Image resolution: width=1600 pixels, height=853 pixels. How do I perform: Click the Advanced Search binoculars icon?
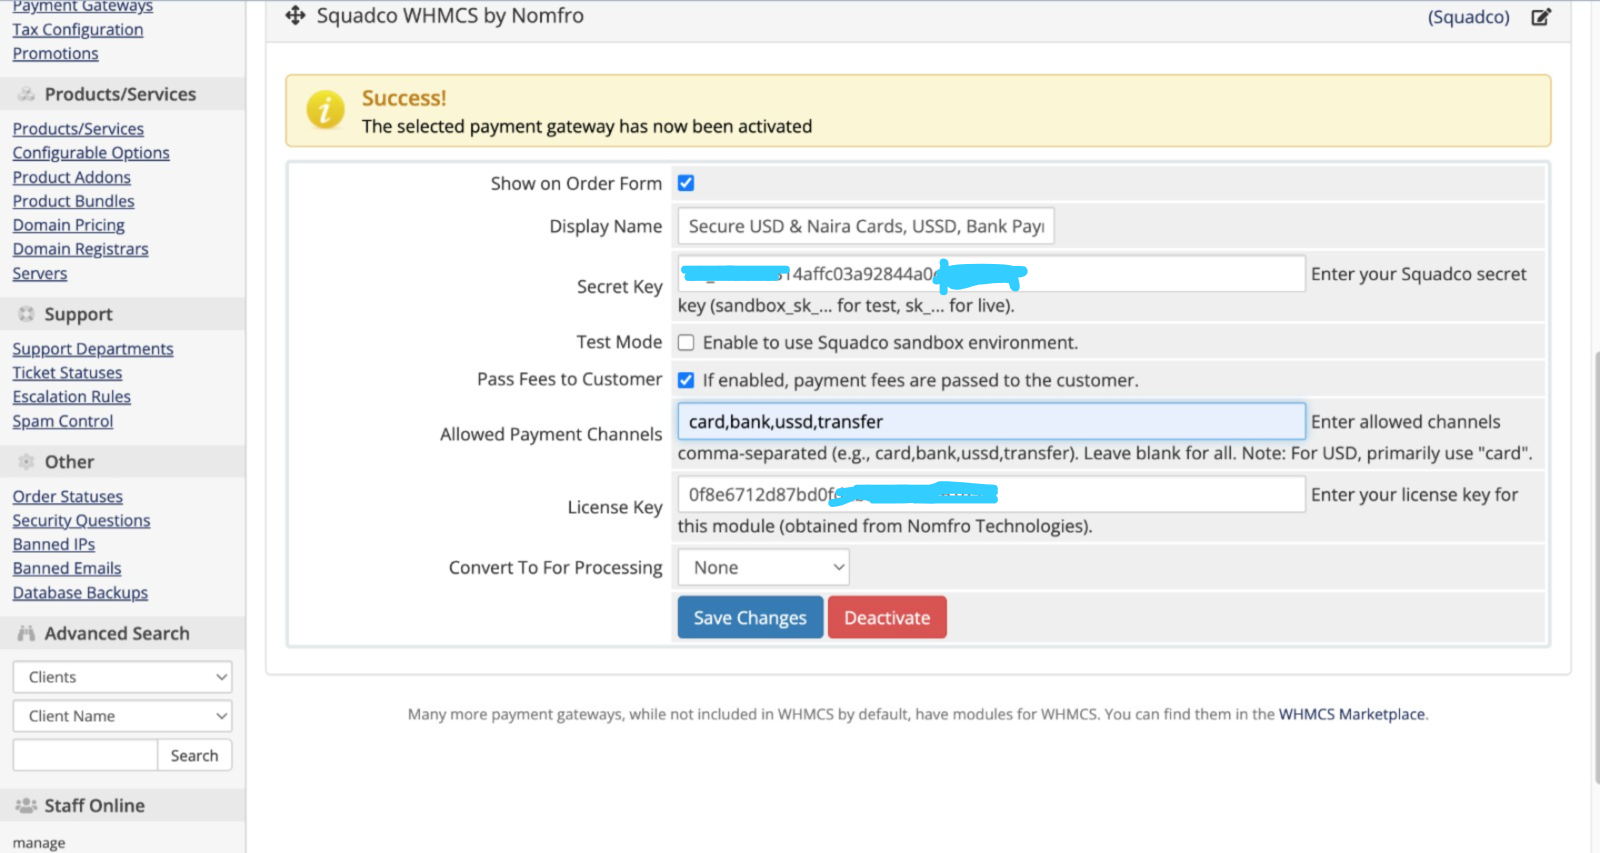26,633
